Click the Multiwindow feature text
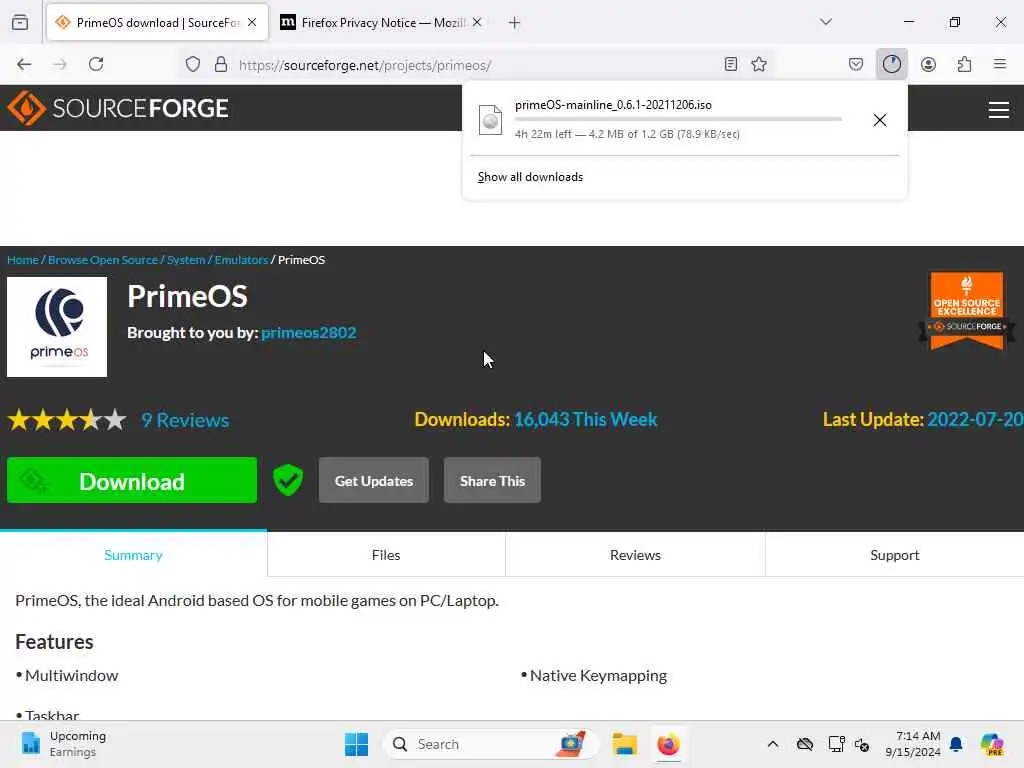 point(72,675)
